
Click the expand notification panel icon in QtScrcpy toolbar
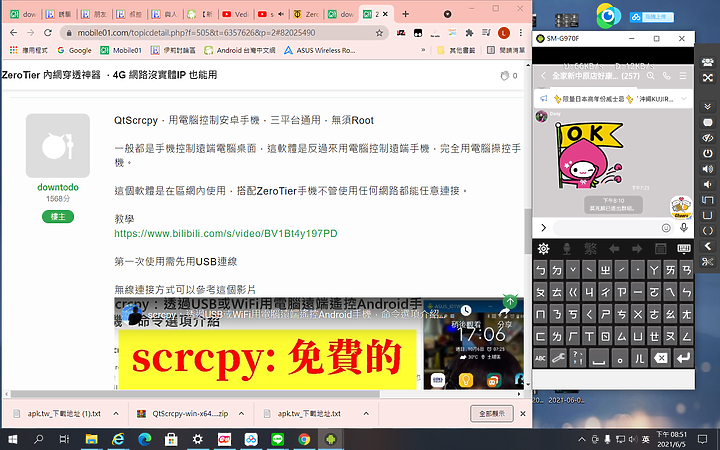point(707,107)
